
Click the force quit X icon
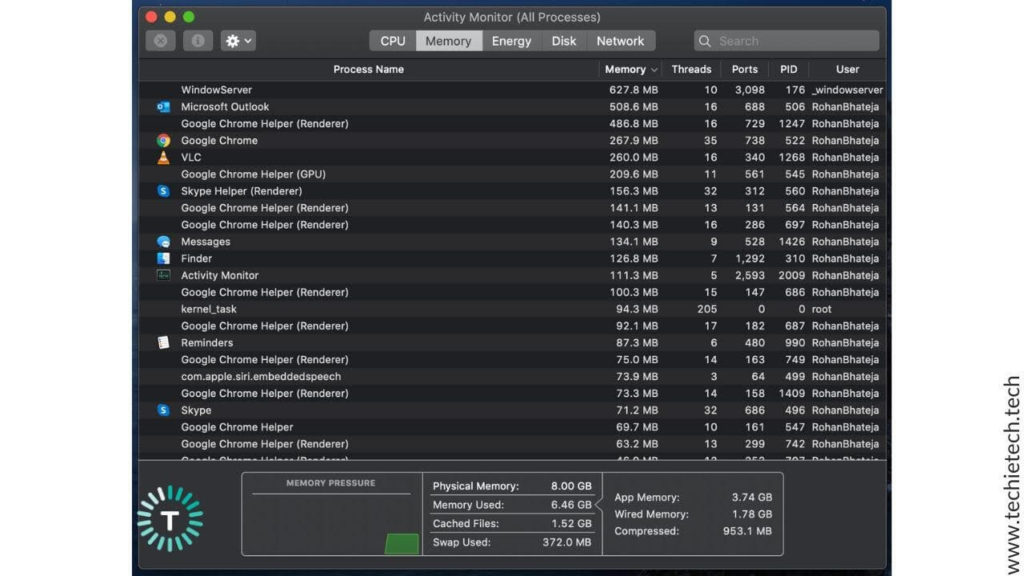162,41
